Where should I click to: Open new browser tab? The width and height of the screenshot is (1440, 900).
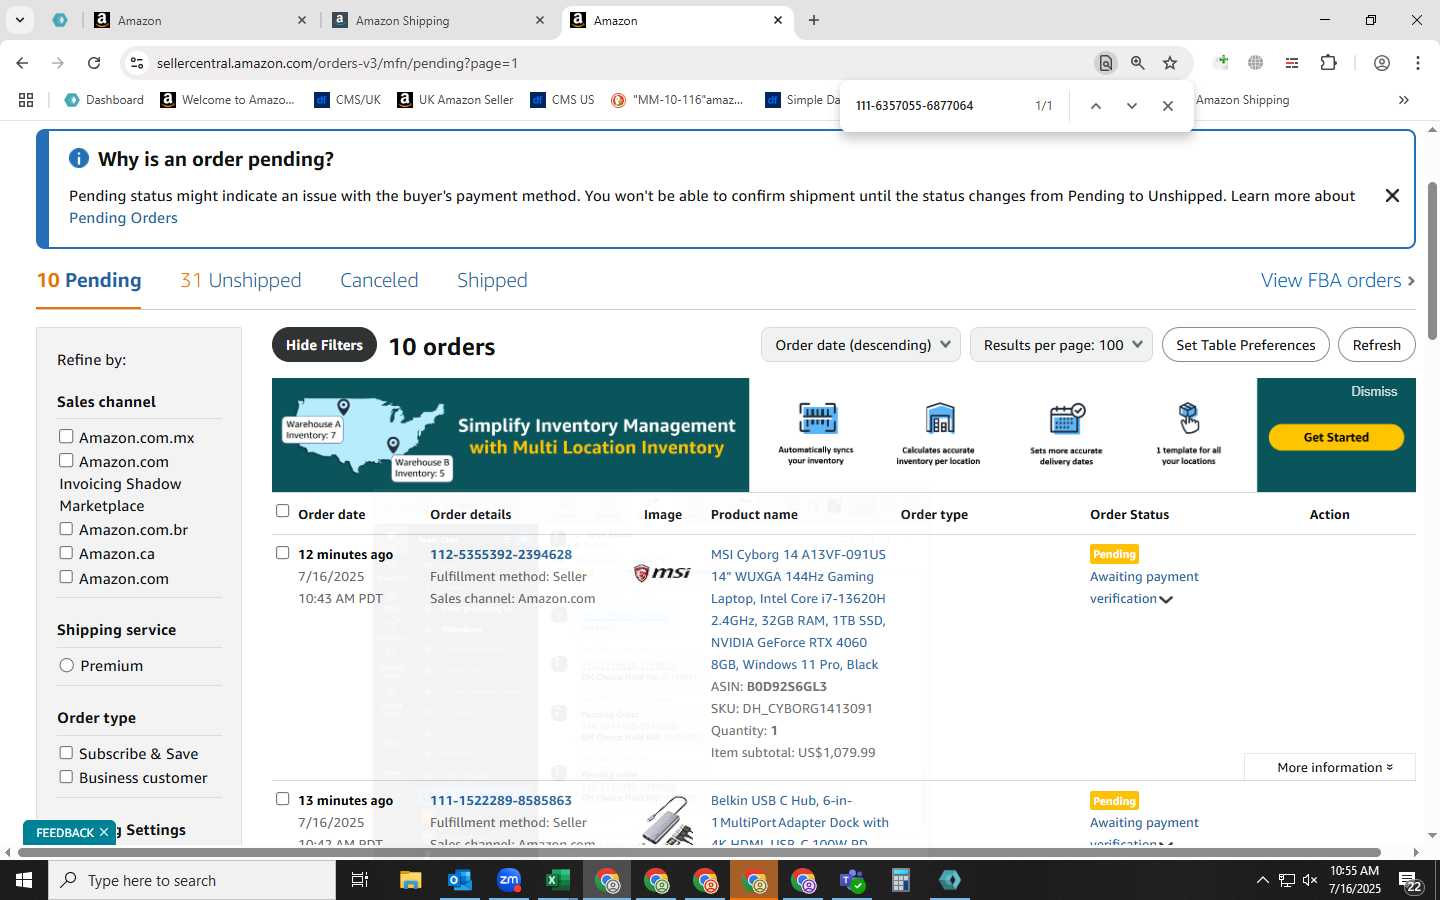pyautogui.click(x=814, y=20)
